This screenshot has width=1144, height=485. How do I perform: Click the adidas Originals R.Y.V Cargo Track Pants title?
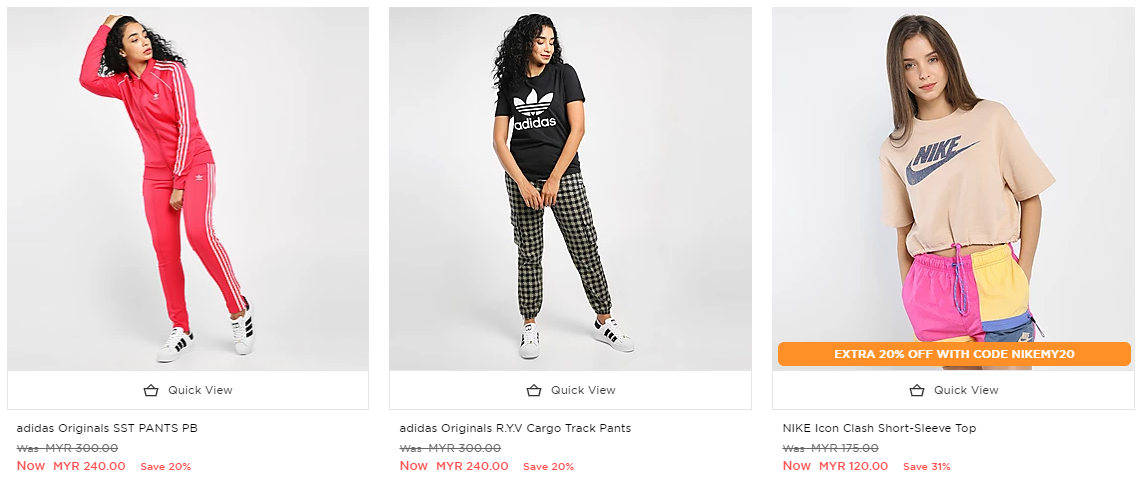[x=515, y=428]
